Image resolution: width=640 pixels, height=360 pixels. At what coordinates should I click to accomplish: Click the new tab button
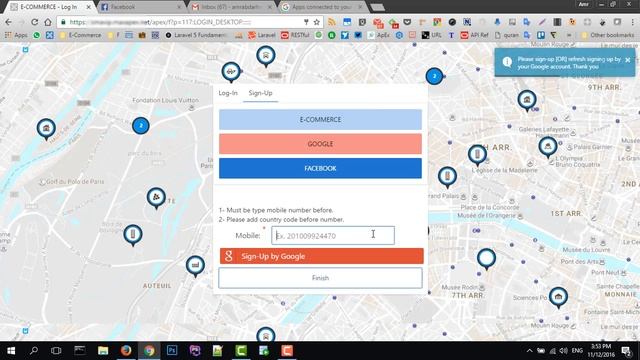[x=378, y=7]
